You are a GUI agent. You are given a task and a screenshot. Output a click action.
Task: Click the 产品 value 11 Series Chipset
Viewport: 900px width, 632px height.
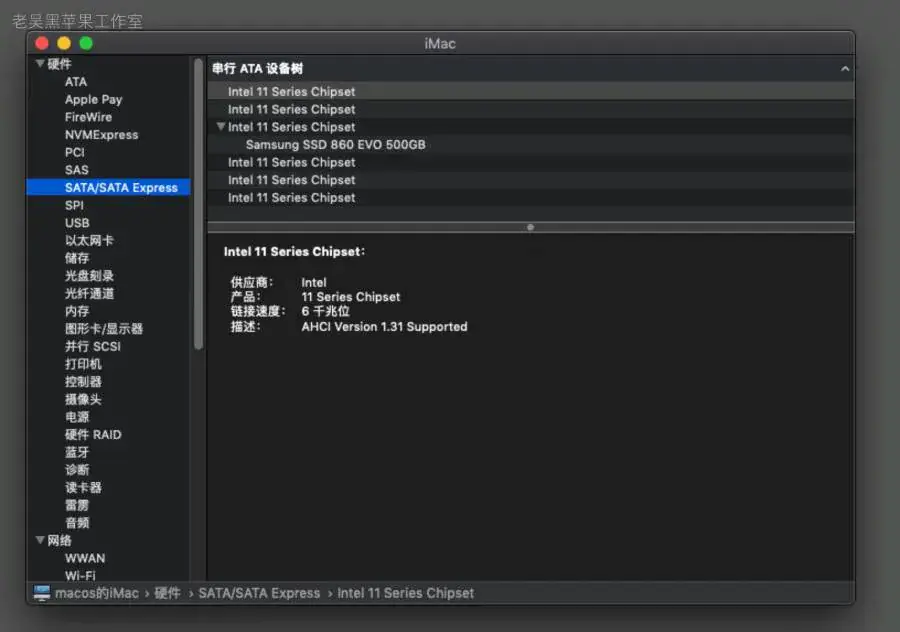pos(350,297)
